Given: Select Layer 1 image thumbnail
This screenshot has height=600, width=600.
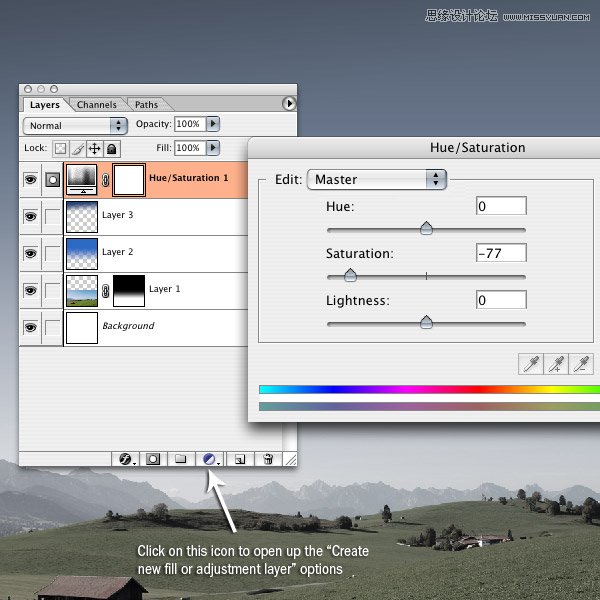Looking at the screenshot, I should pyautogui.click(x=82, y=291).
